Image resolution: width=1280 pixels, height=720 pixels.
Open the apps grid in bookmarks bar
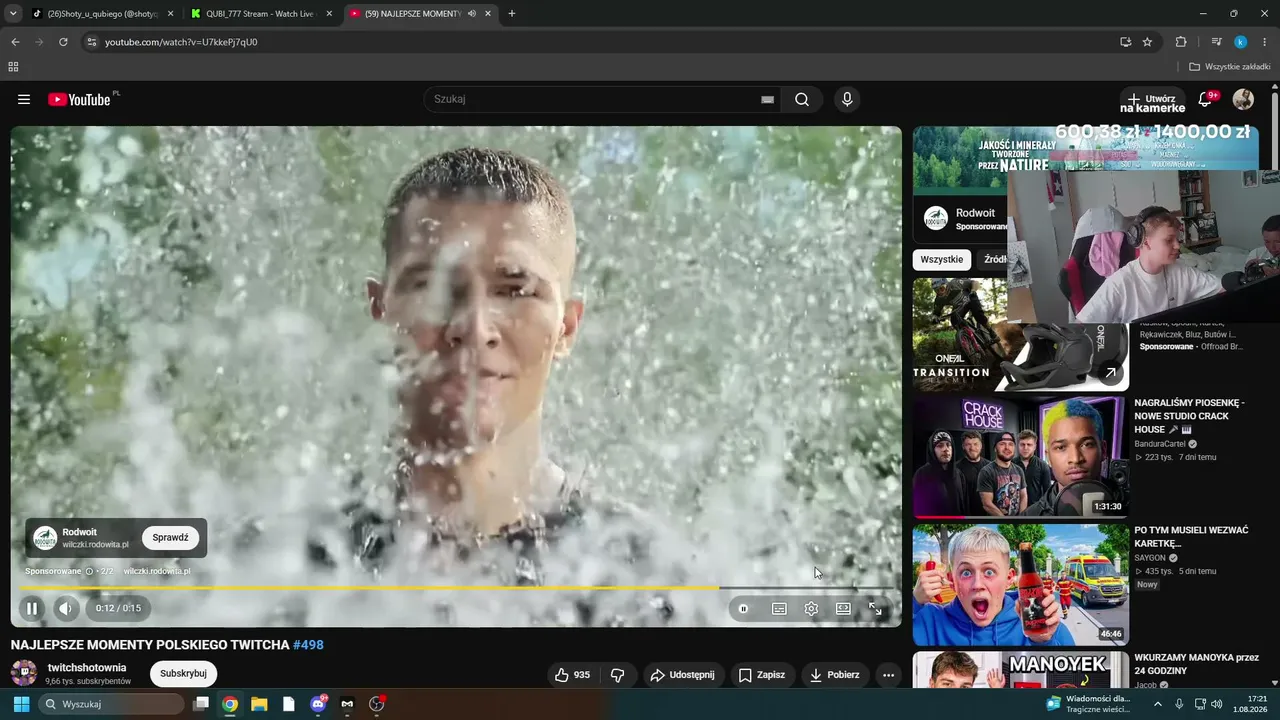[x=13, y=67]
